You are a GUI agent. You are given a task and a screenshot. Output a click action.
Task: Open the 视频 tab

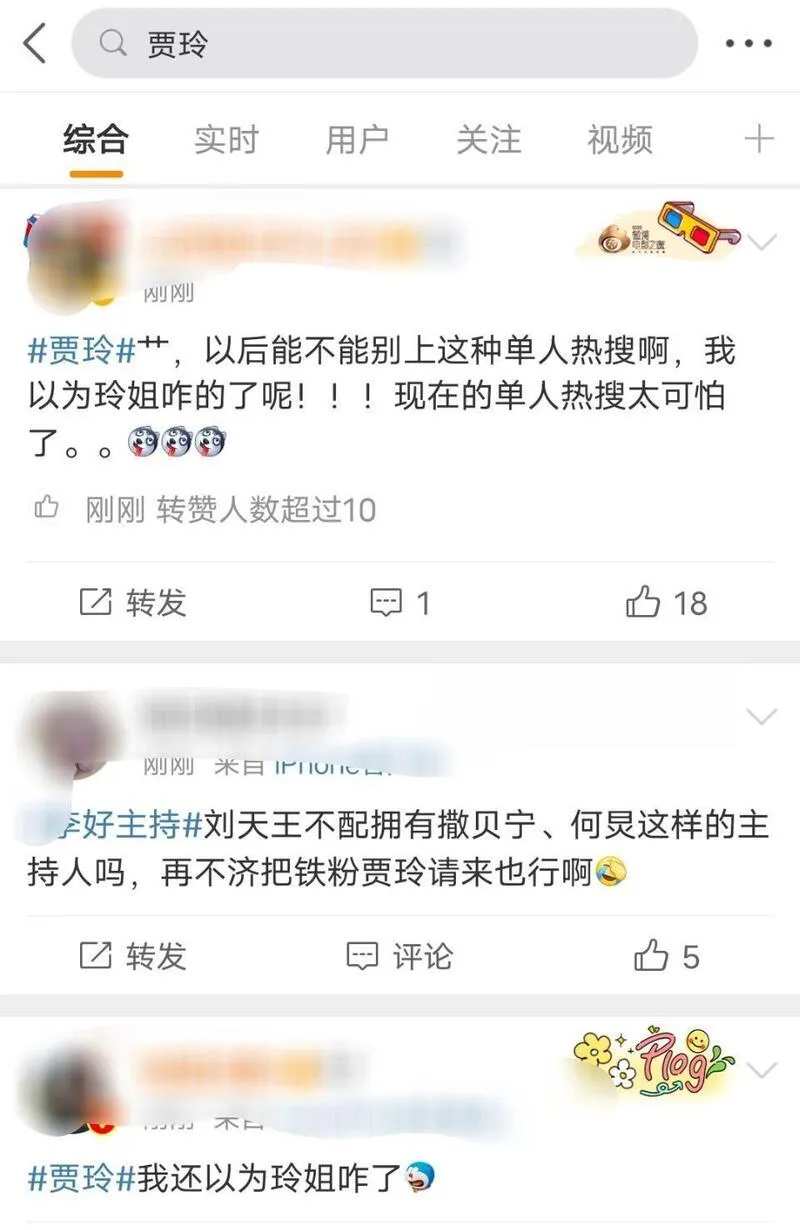(620, 139)
